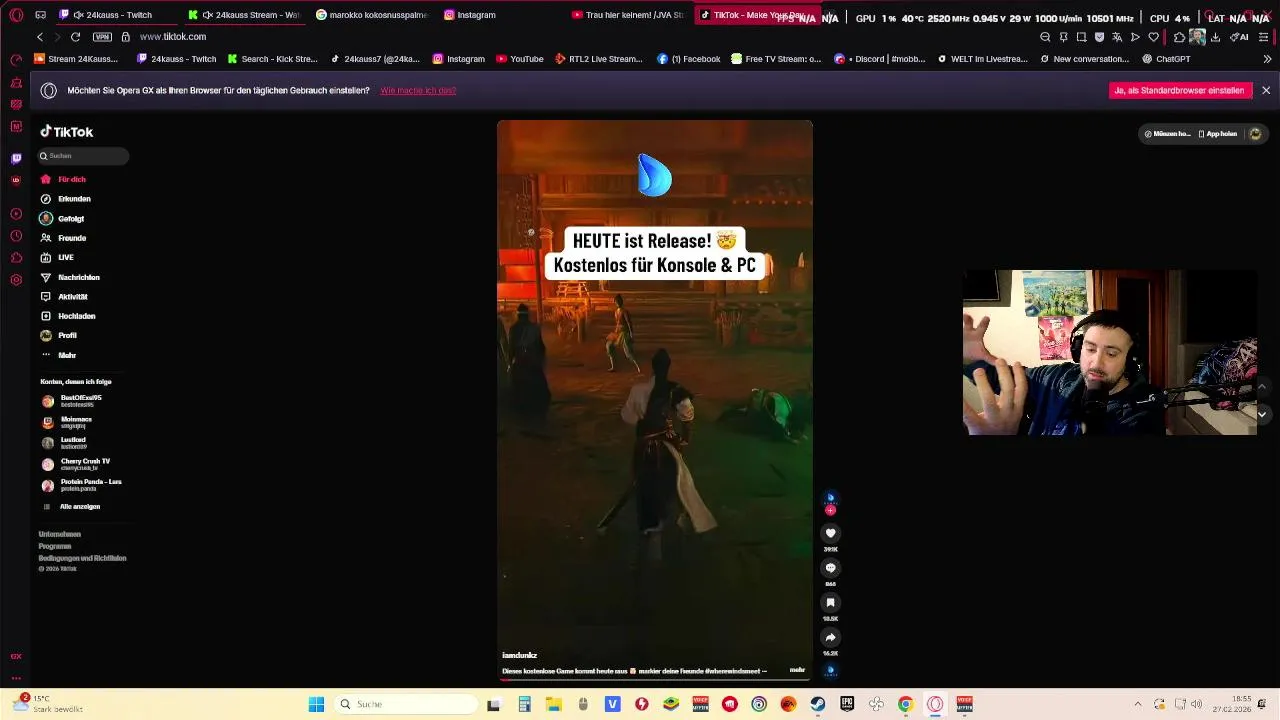Go to next video arrow
Image resolution: width=1280 pixels, height=720 pixels.
(1262, 414)
